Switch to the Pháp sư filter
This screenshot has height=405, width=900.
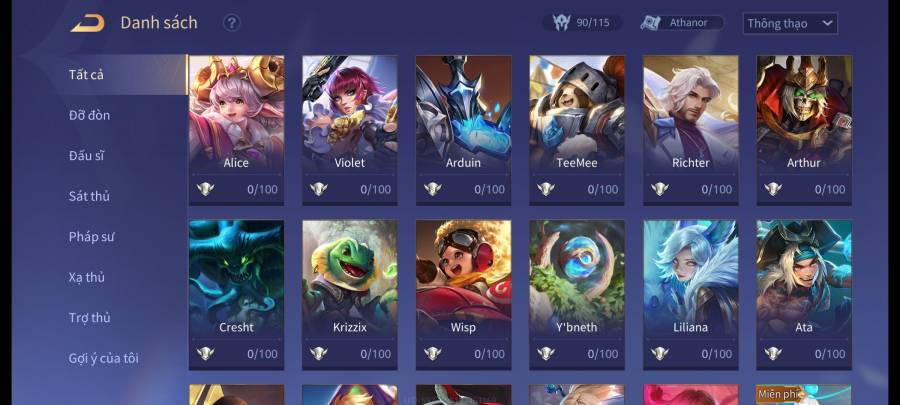(x=91, y=237)
